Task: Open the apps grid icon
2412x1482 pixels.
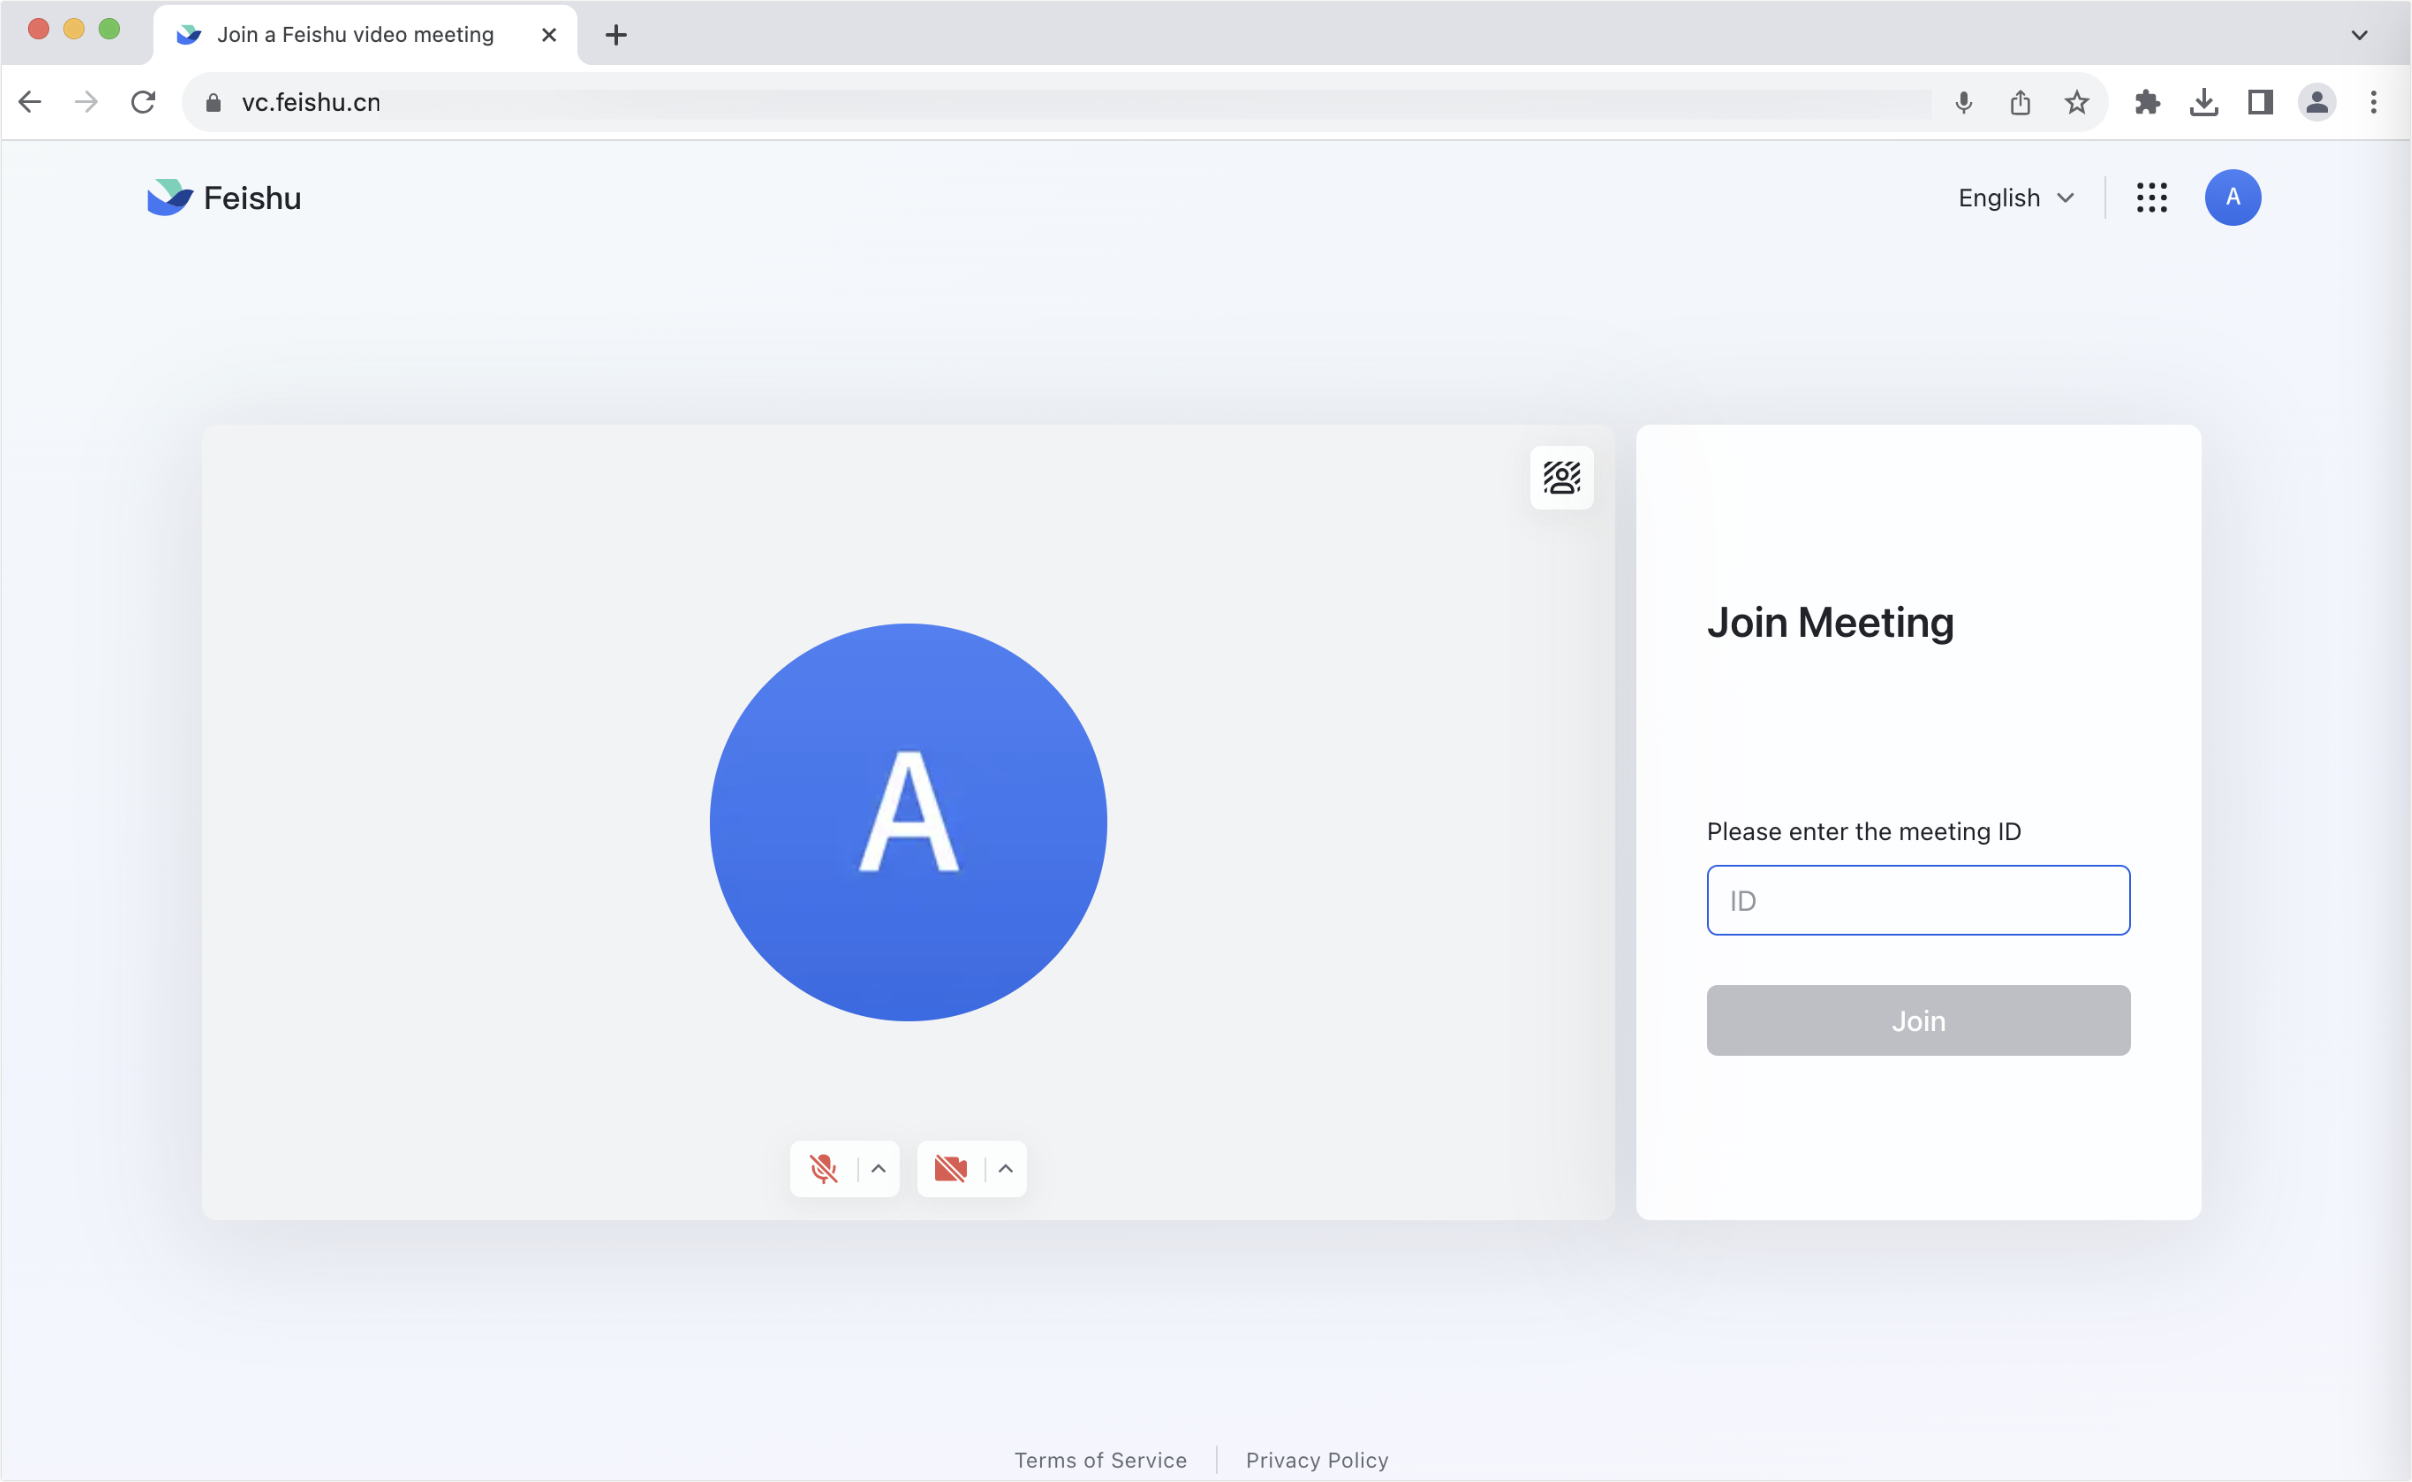Action: pyautogui.click(x=2152, y=197)
